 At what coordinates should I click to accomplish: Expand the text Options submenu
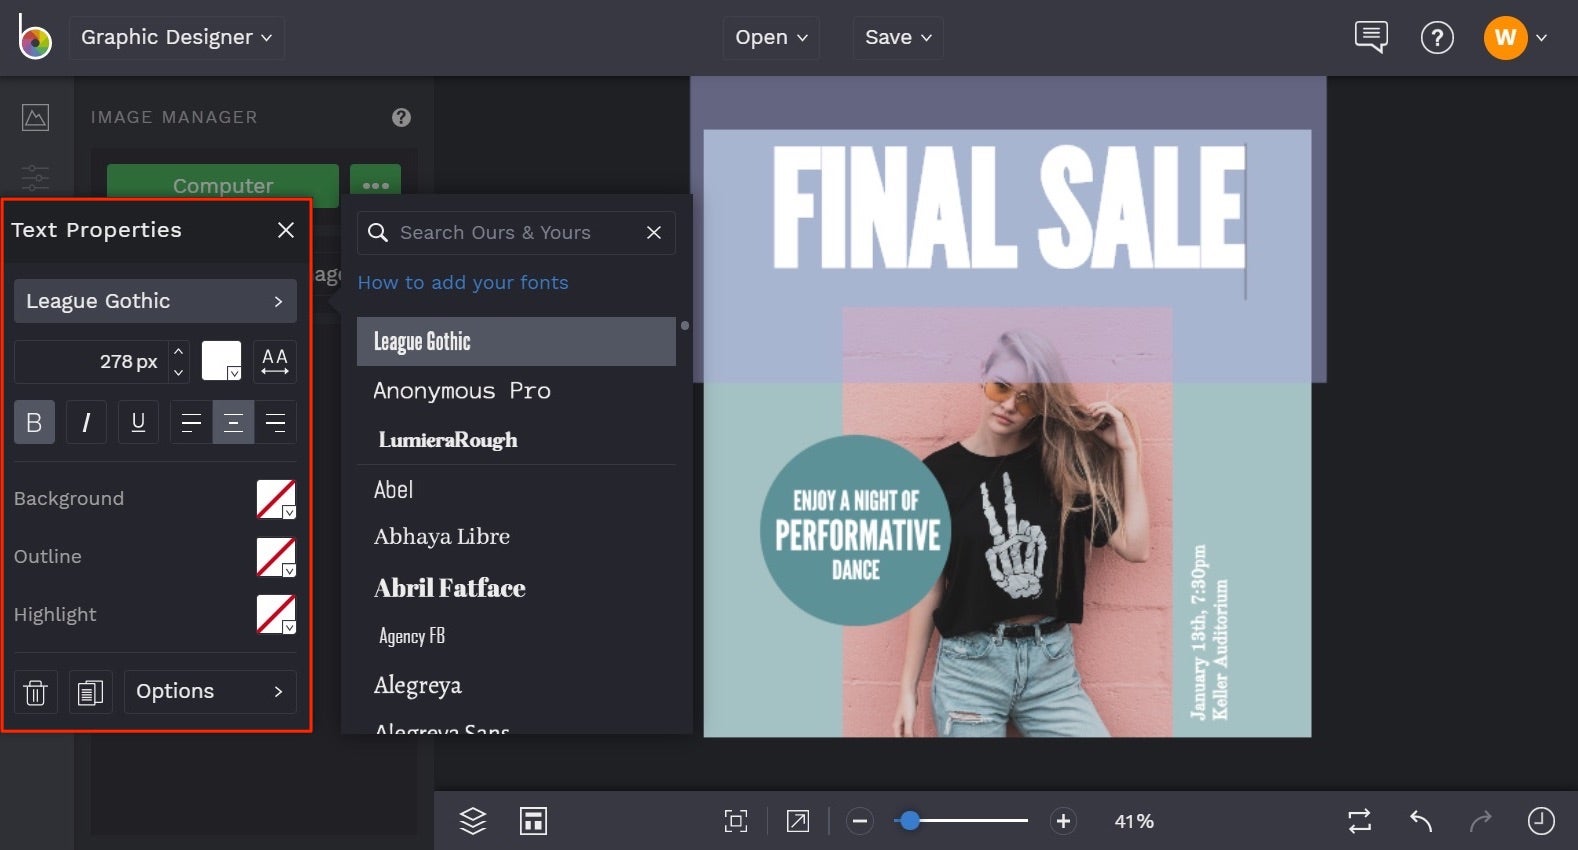(x=210, y=692)
